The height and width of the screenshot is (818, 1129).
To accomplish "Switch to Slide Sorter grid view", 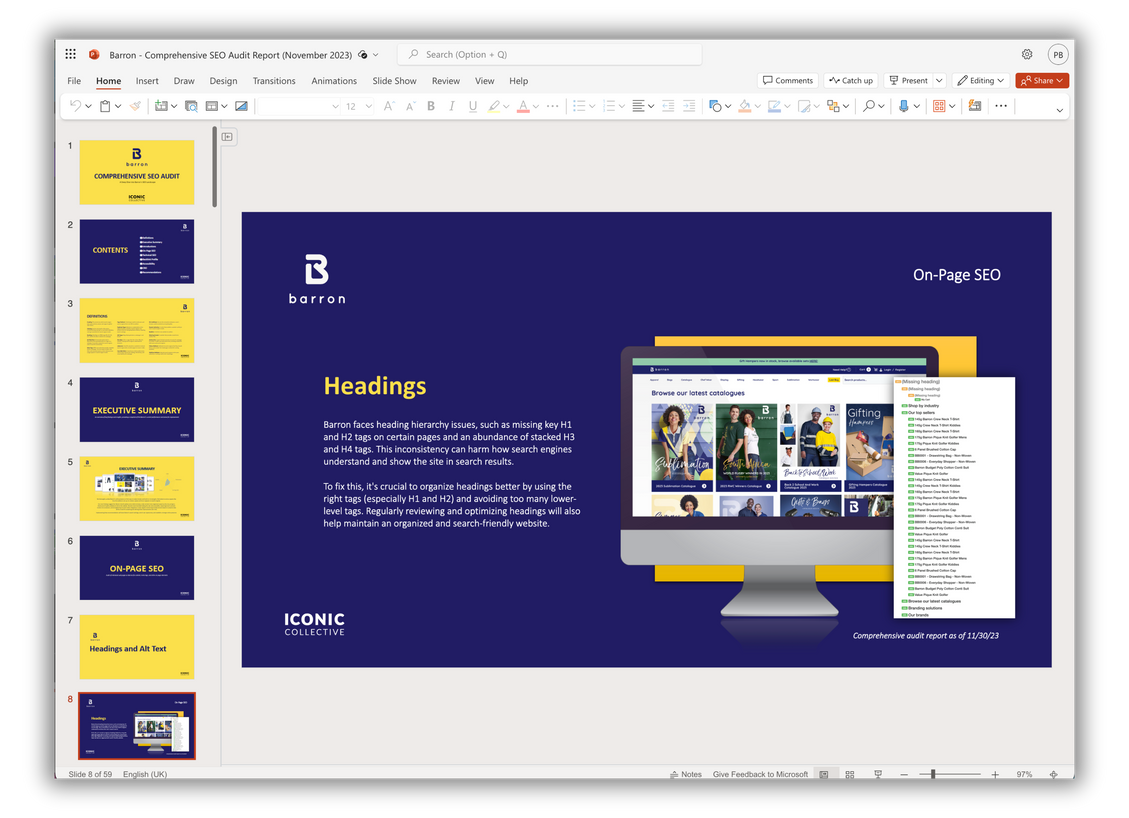I will click(x=850, y=774).
